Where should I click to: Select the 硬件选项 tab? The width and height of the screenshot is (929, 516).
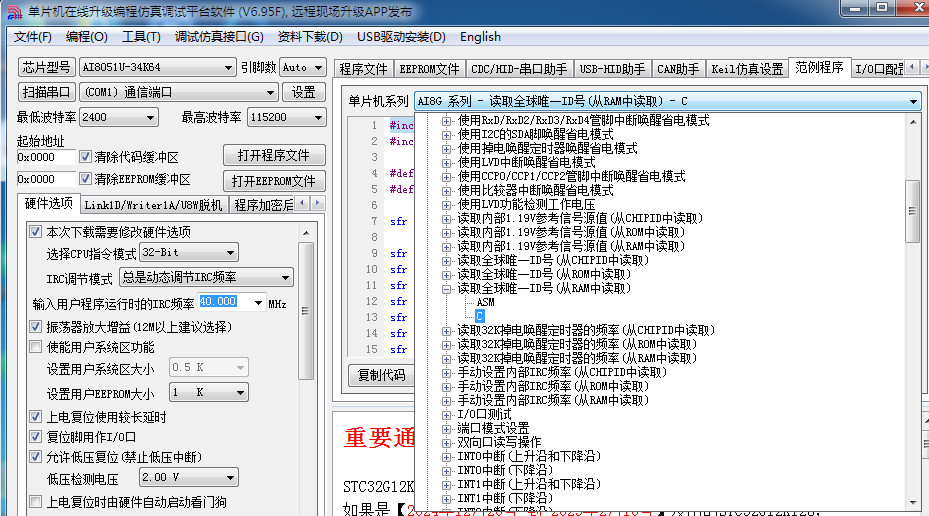(x=49, y=203)
